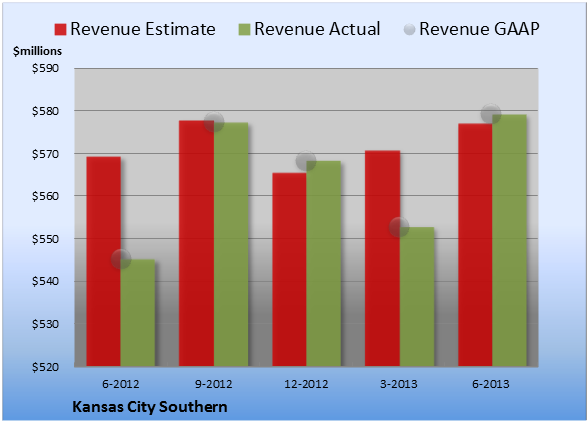Select the 9-2012 Revenue GAAP circle marker
The image size is (588, 422).
point(214,122)
